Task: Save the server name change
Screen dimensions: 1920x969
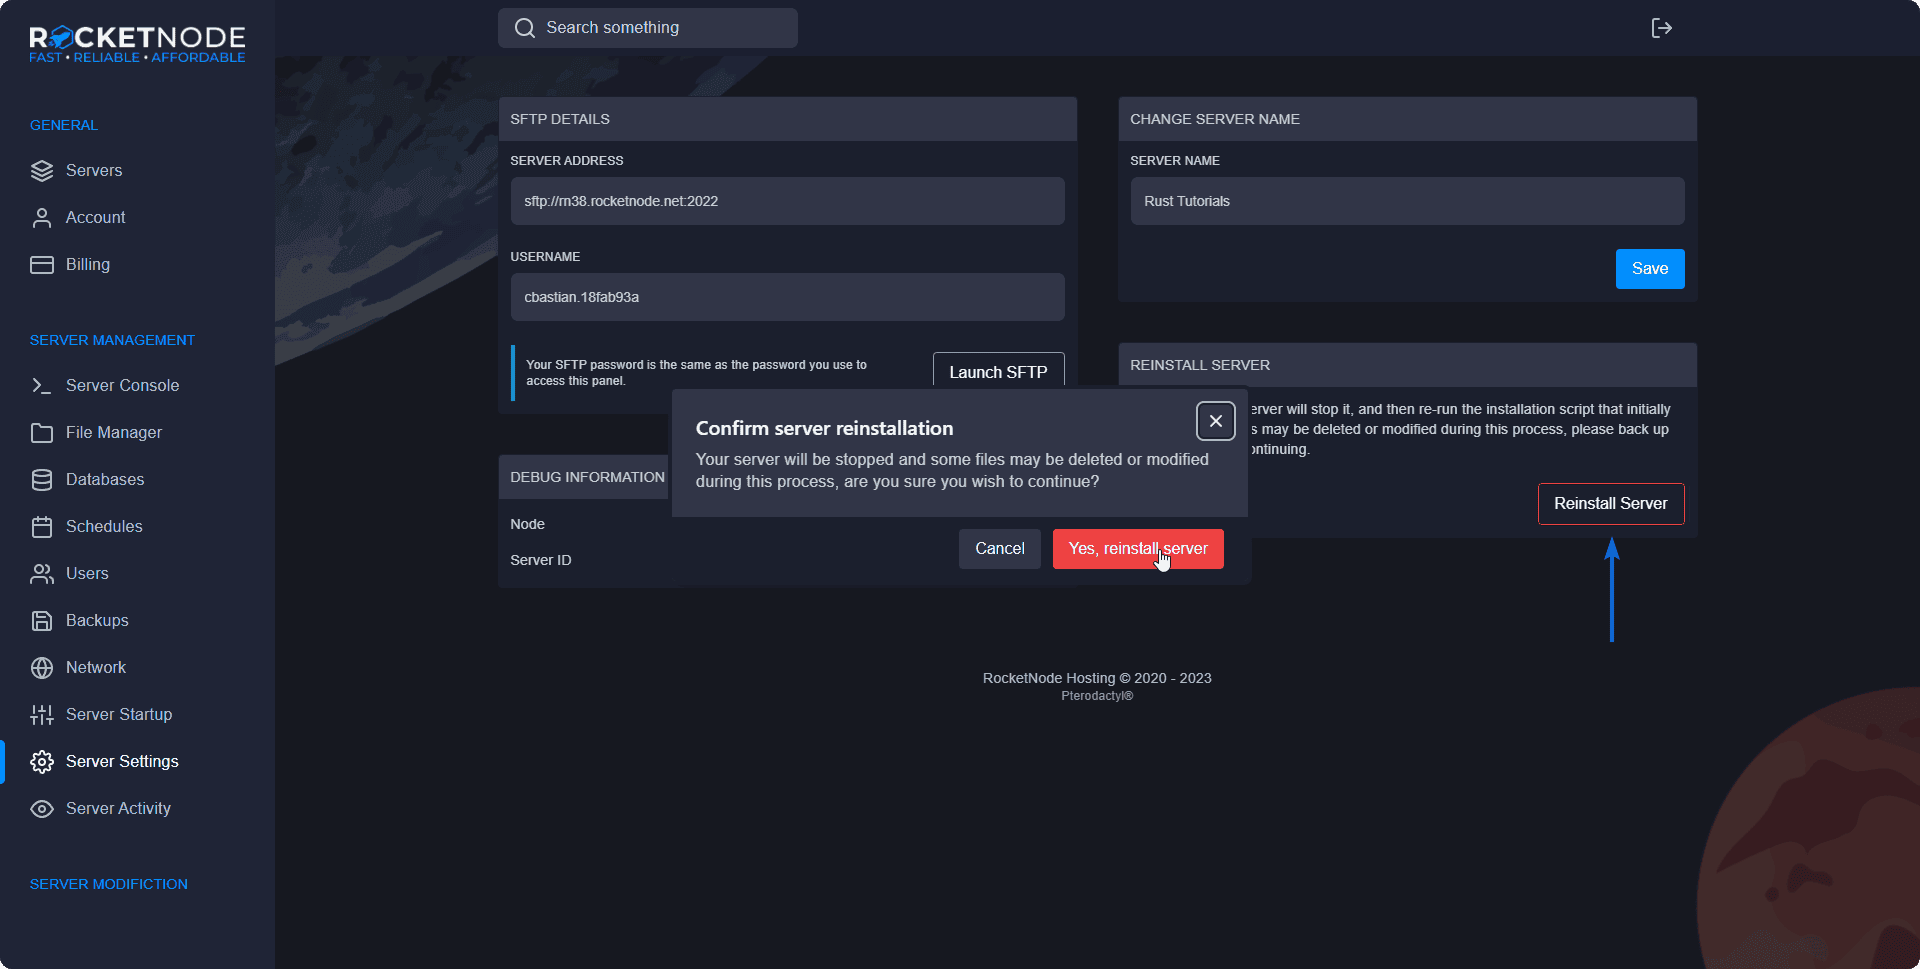Action: [x=1649, y=269]
